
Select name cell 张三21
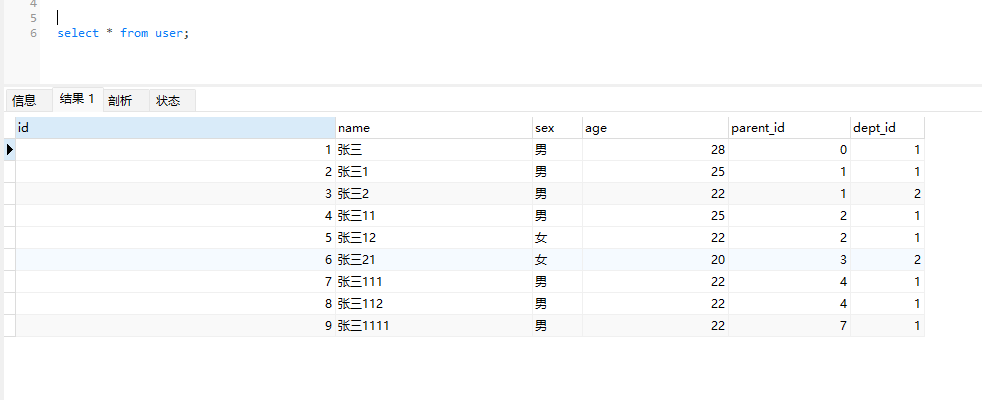(x=434, y=259)
